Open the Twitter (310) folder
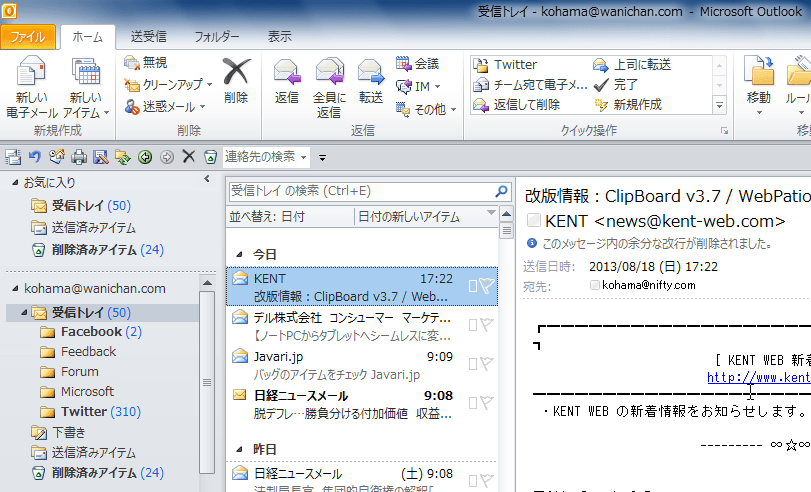Image resolution: width=811 pixels, height=492 pixels. point(91,412)
